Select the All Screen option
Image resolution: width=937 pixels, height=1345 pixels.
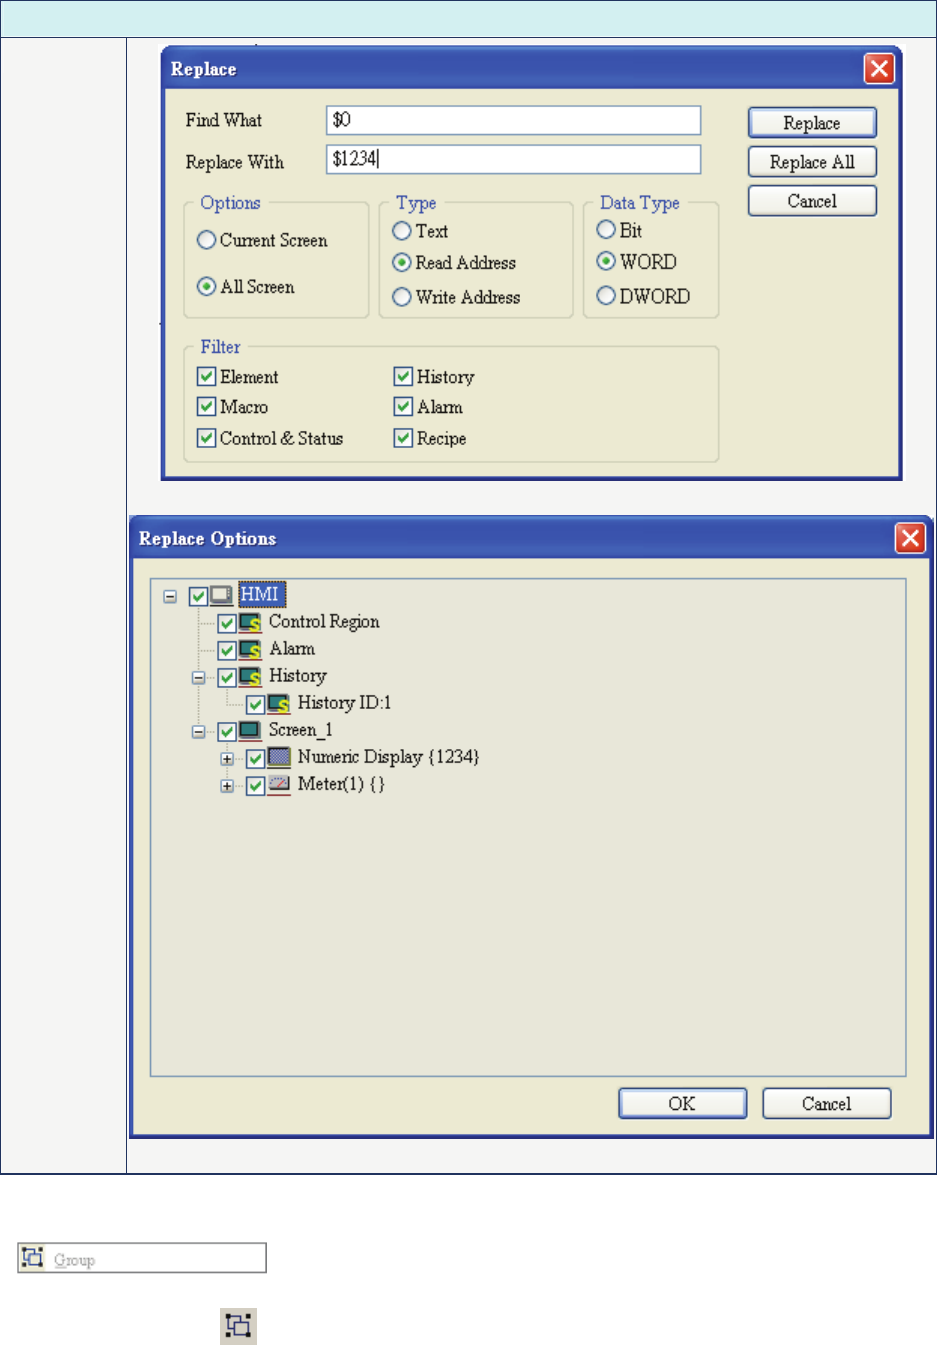[x=206, y=287]
